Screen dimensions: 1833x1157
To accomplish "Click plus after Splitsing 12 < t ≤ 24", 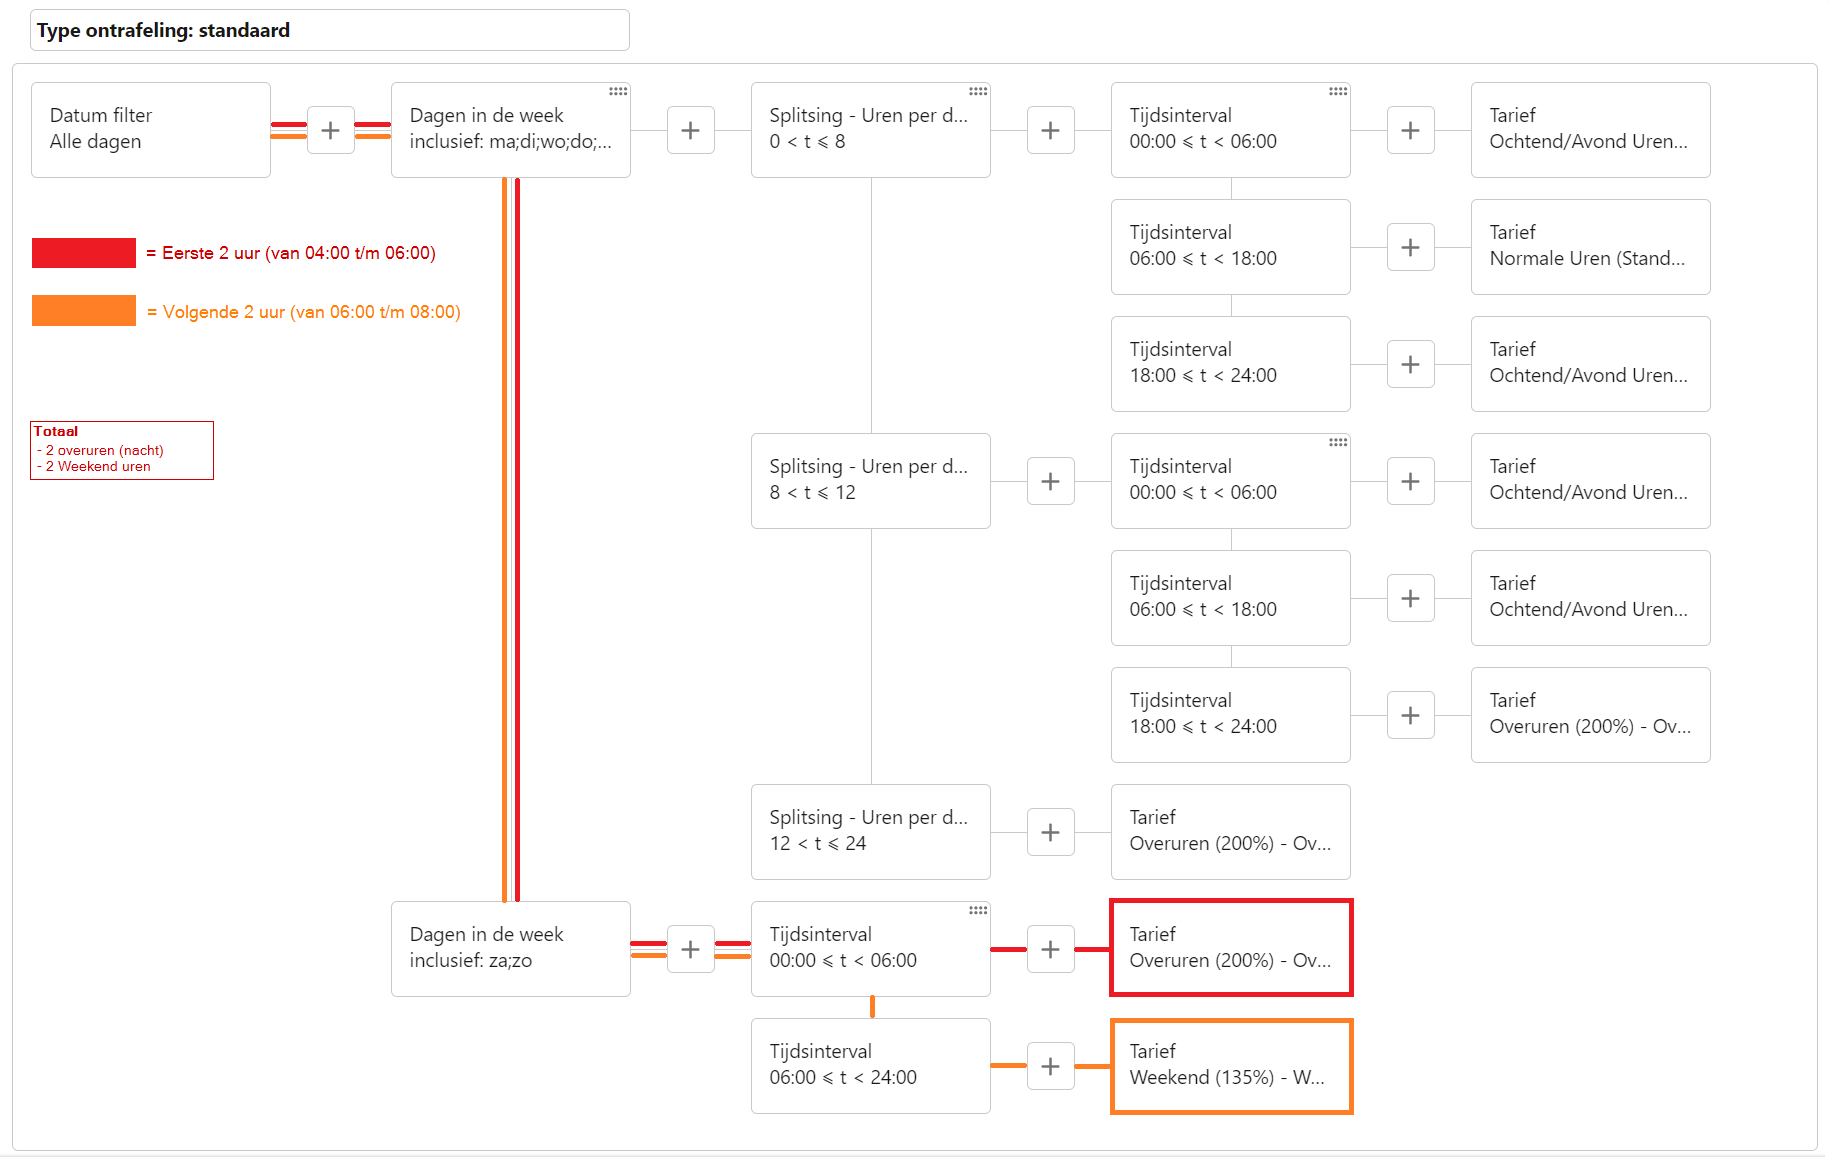I will pos(1050,832).
